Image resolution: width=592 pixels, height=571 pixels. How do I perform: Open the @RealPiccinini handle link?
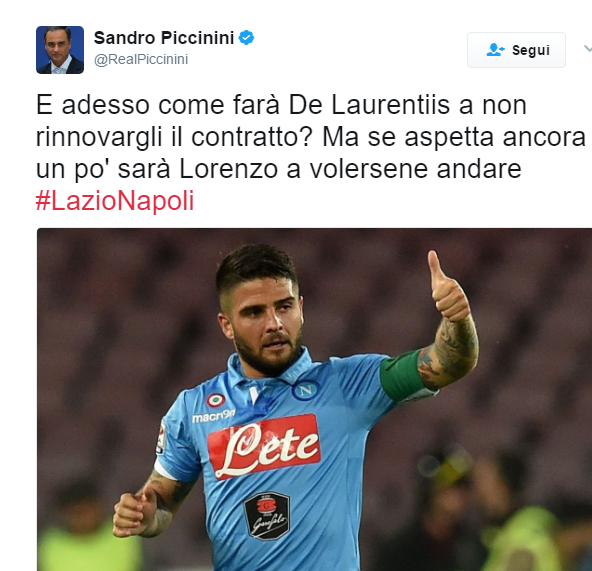141,59
